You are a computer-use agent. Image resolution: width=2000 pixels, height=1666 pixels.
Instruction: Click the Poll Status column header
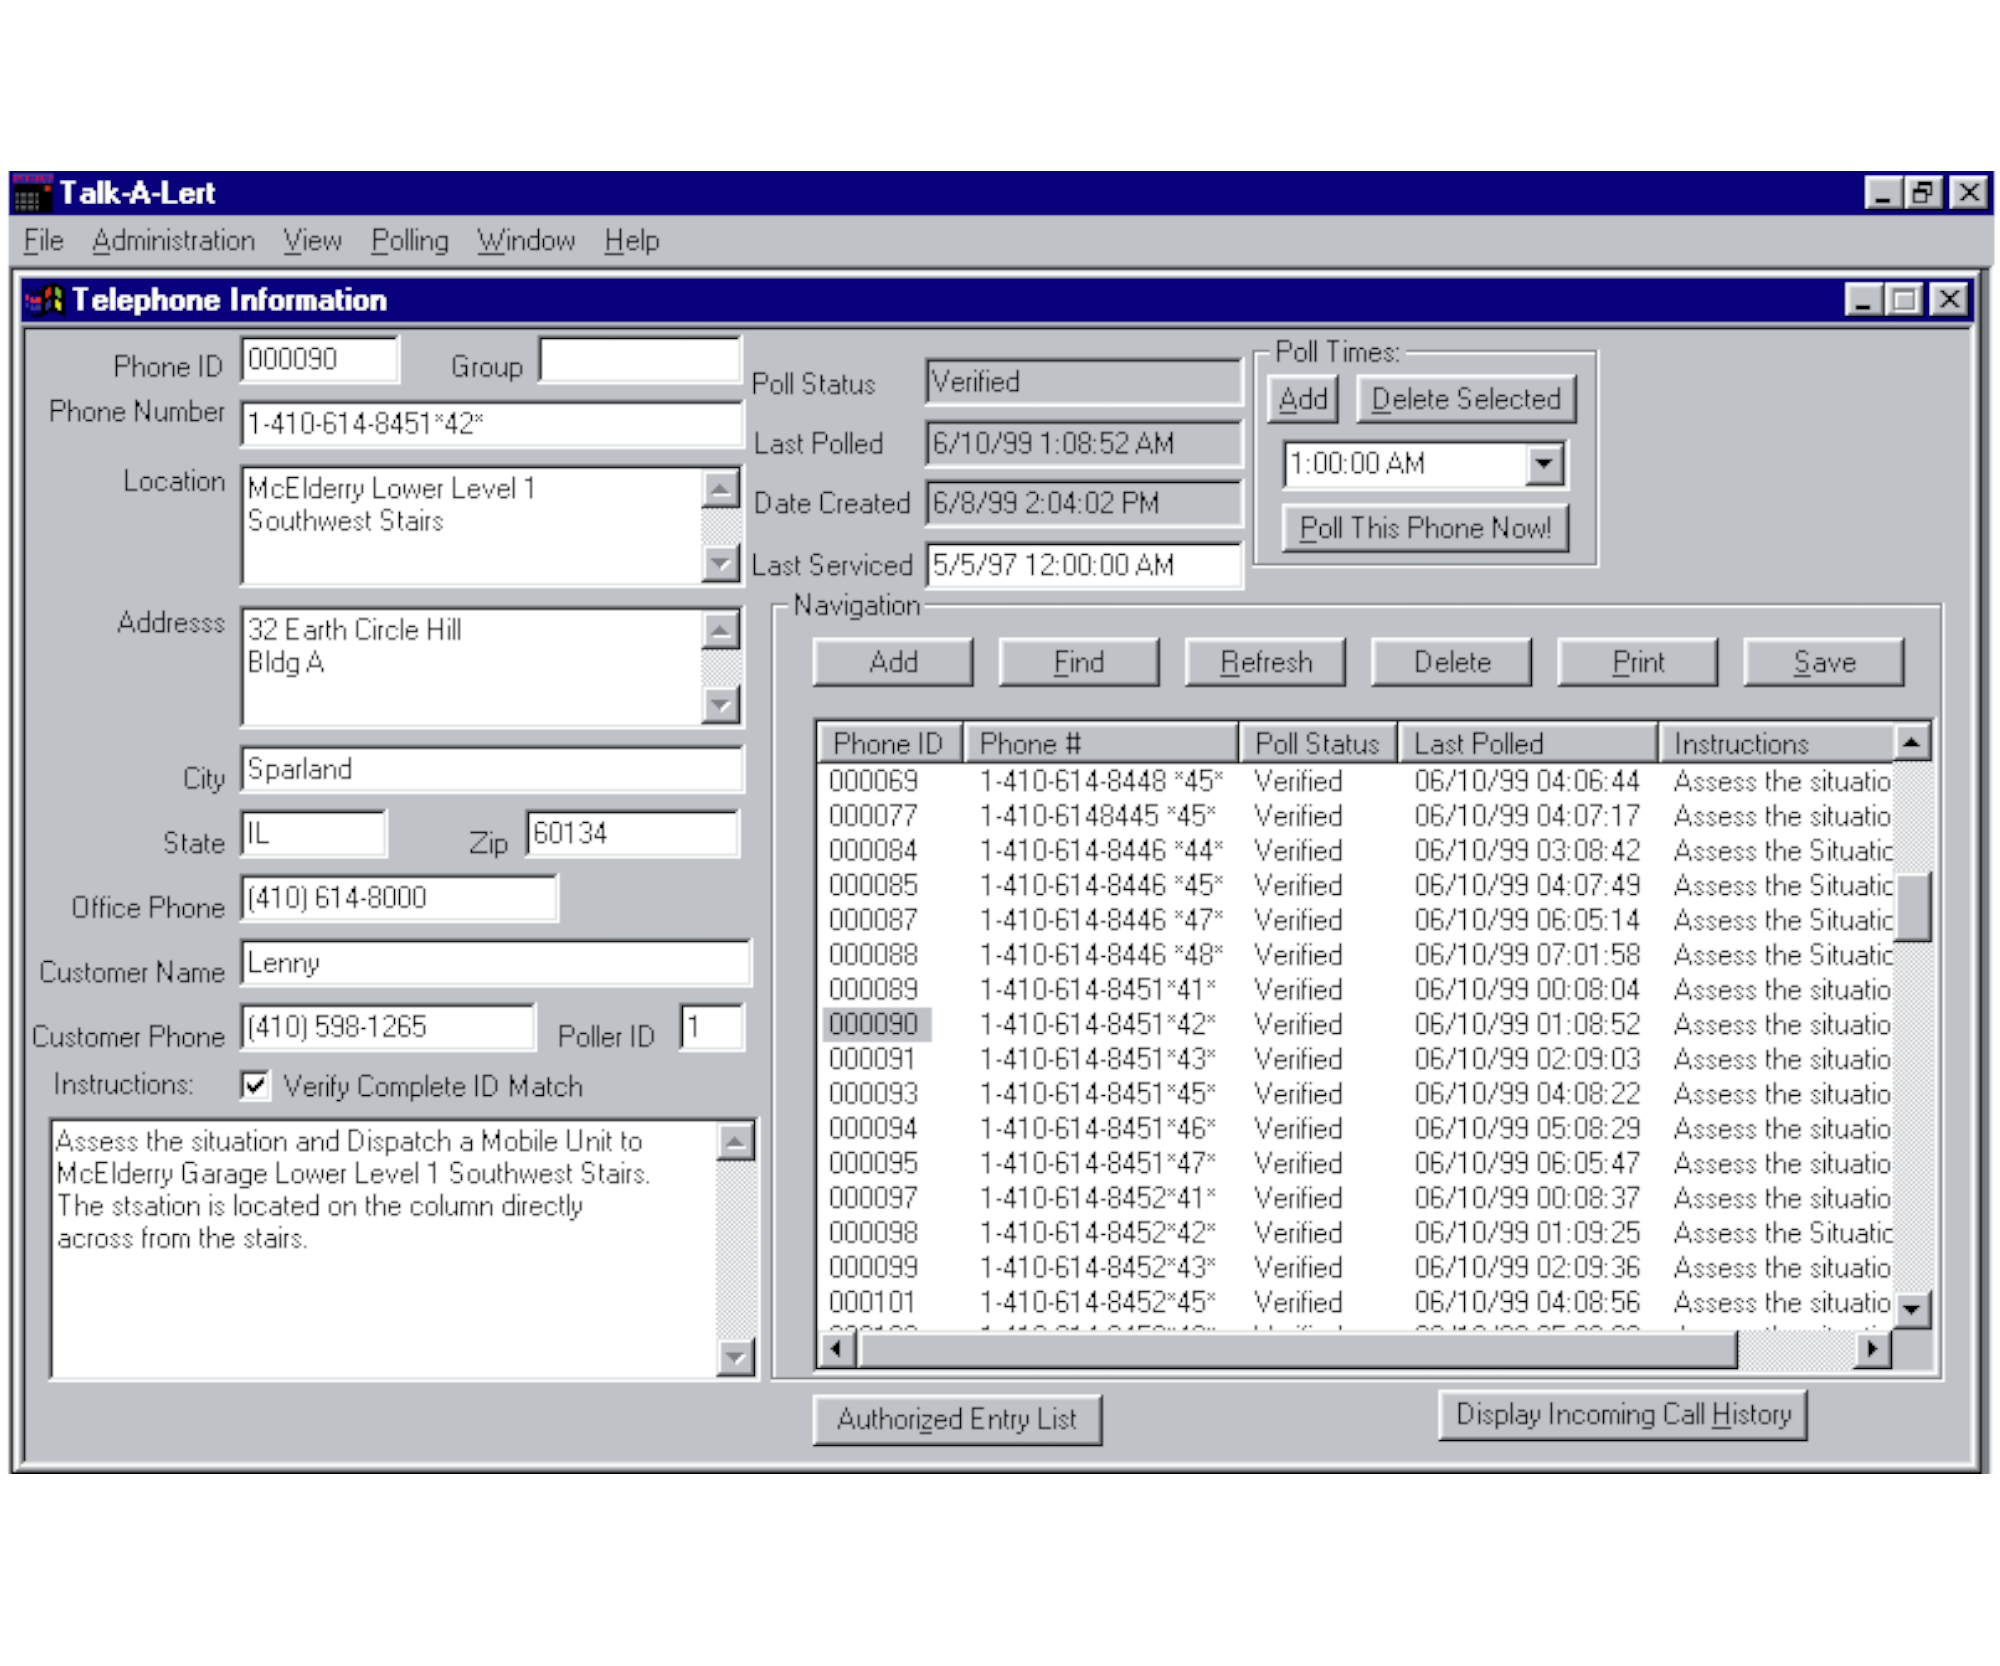tap(1319, 744)
